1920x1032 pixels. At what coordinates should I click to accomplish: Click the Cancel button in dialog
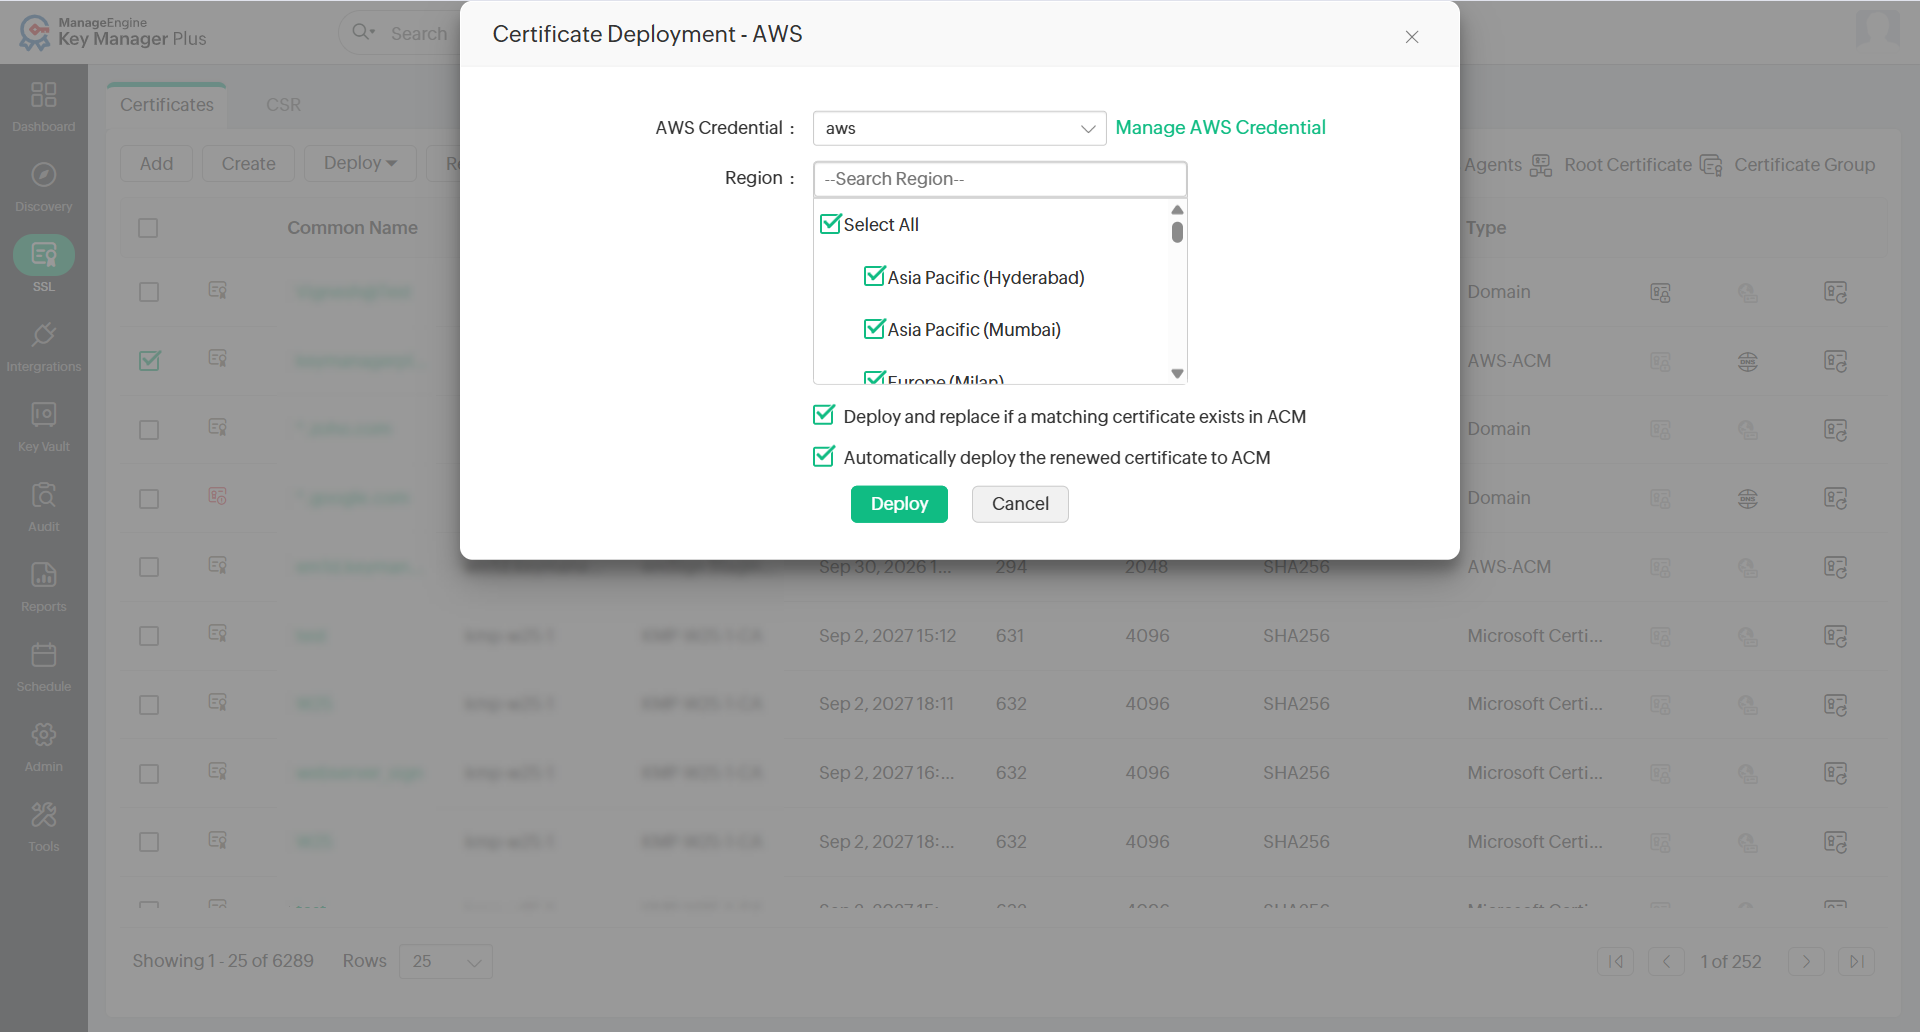click(1020, 504)
